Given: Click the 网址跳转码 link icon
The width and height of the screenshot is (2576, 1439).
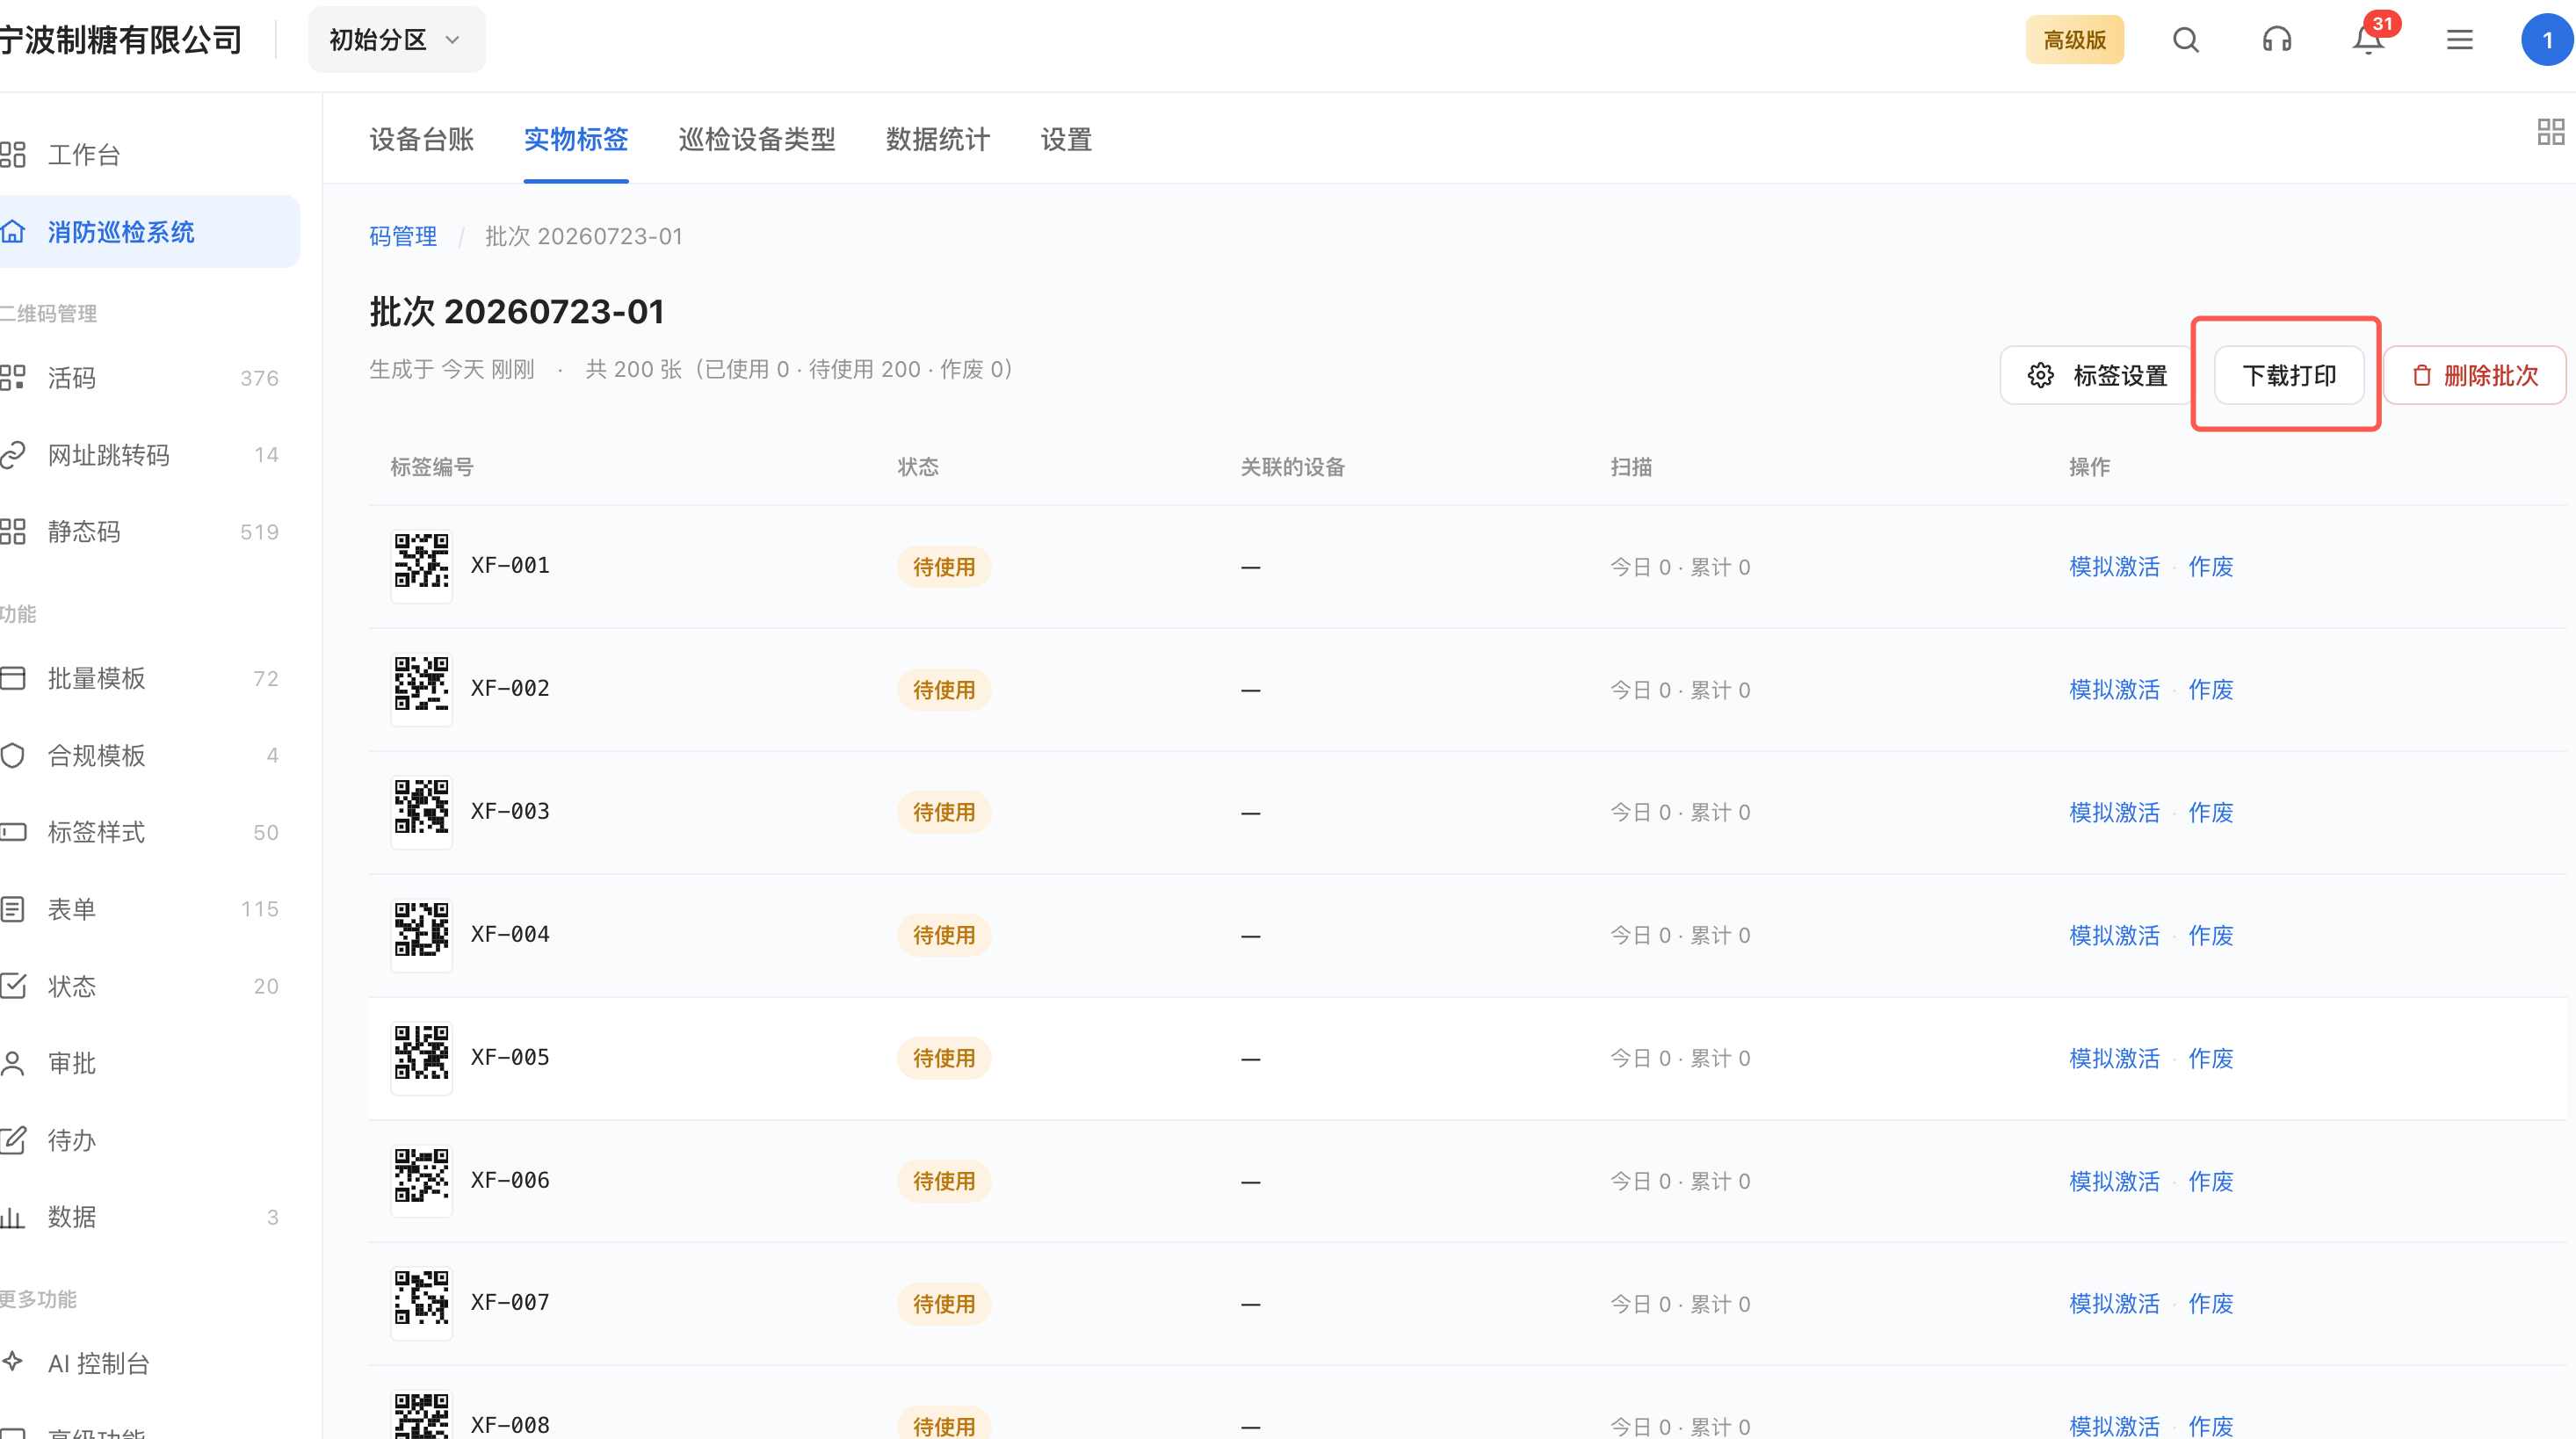Looking at the screenshot, I should [12, 455].
